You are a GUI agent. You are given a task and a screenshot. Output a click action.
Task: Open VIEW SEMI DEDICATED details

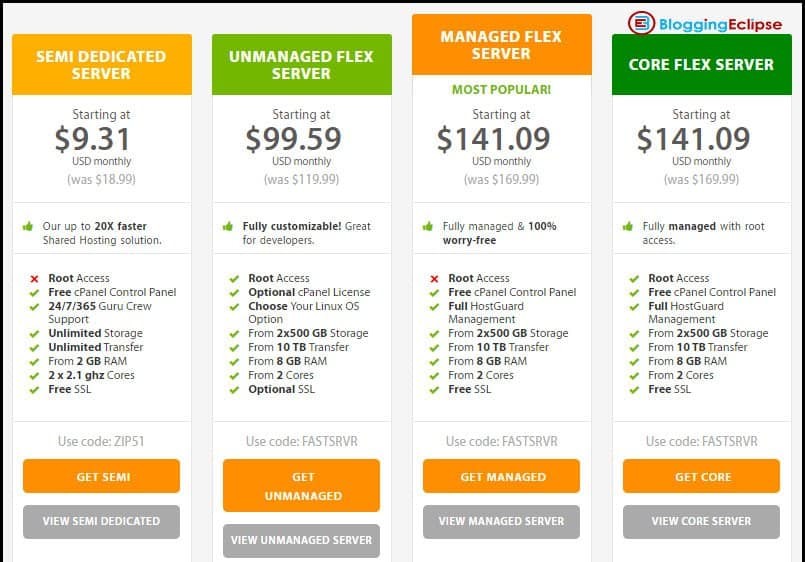(x=102, y=521)
